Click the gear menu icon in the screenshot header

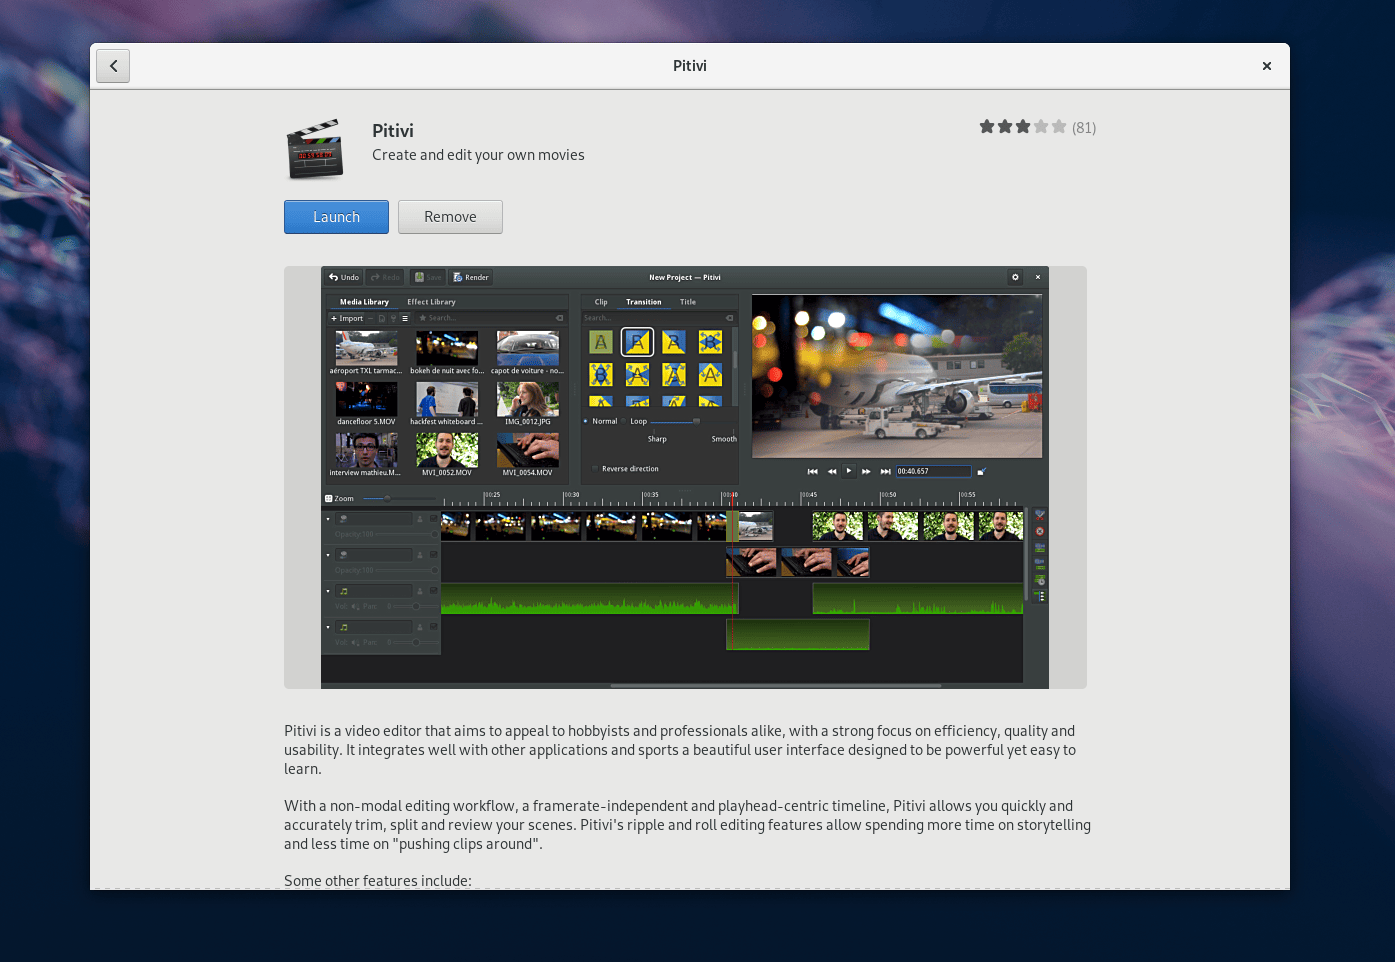pos(1015,277)
